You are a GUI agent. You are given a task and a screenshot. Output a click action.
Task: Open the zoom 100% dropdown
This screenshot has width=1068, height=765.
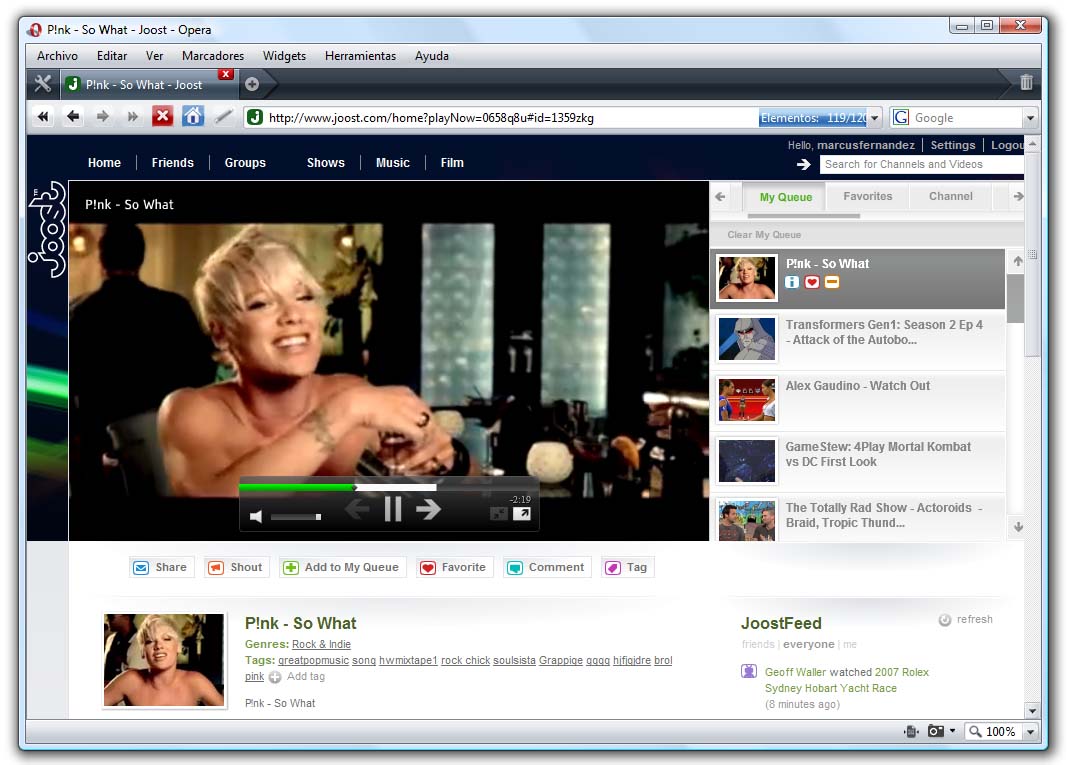1031,732
